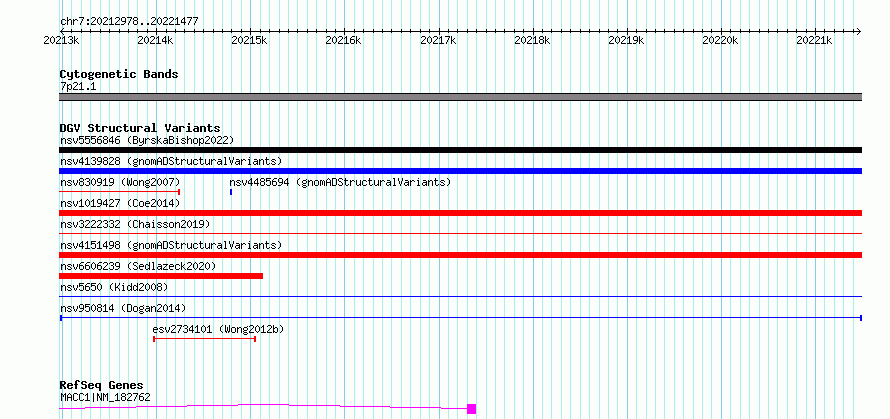Click the 20221k ruler tick label
890x419 pixels.
point(815,40)
